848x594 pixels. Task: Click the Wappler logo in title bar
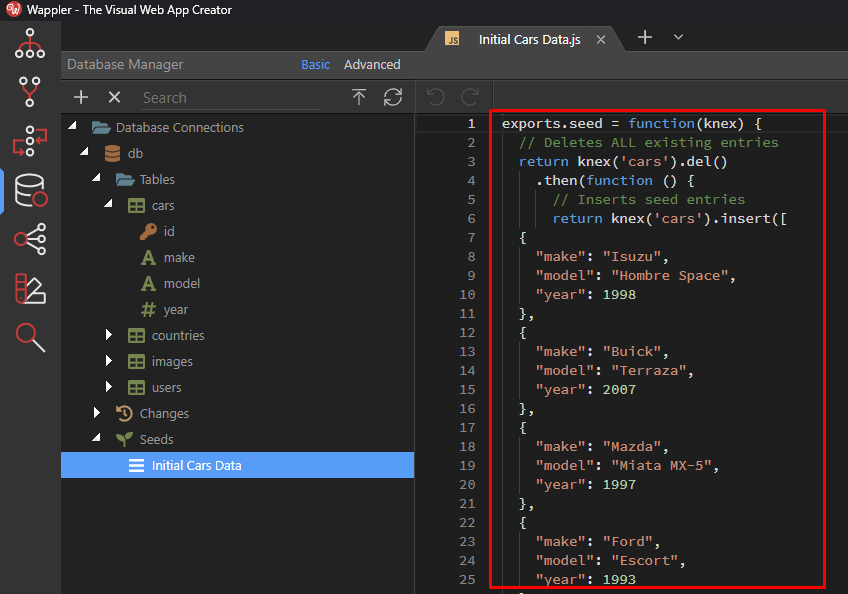(13, 9)
